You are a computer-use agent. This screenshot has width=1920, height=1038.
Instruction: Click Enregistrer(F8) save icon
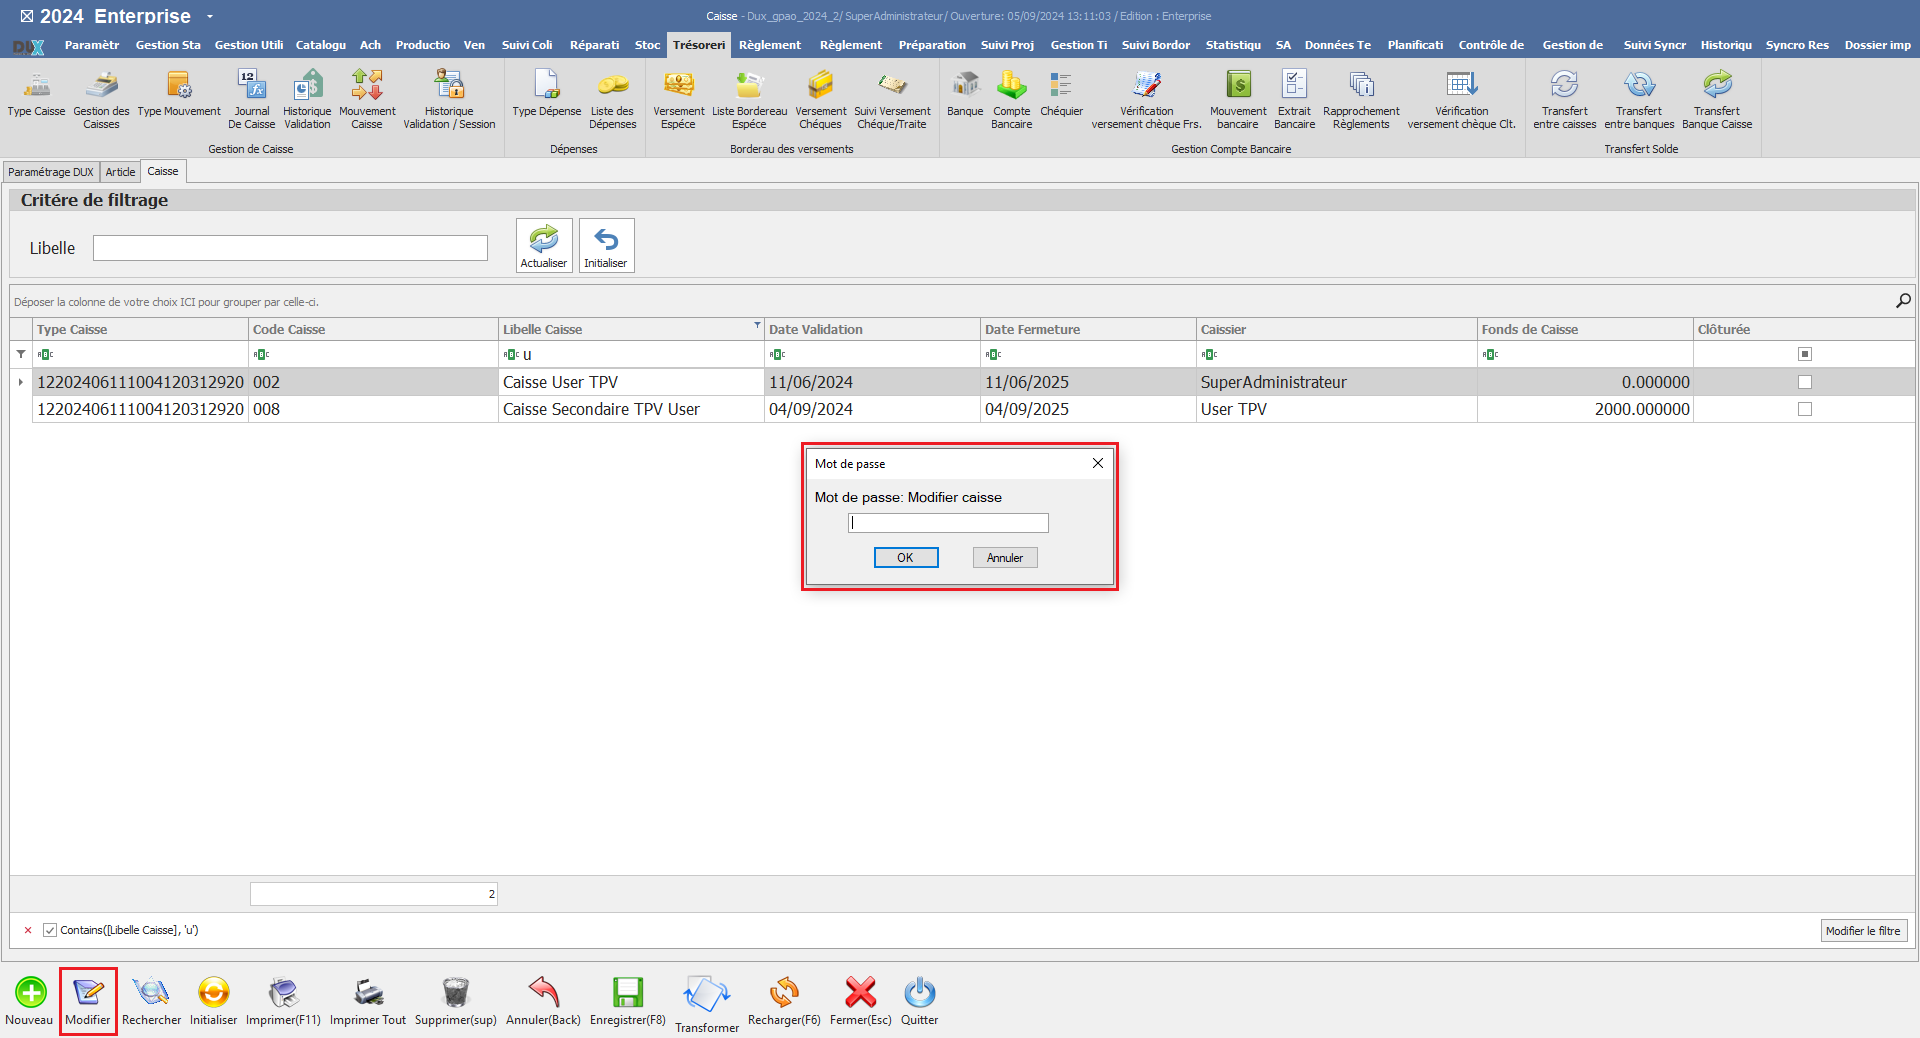click(627, 1001)
